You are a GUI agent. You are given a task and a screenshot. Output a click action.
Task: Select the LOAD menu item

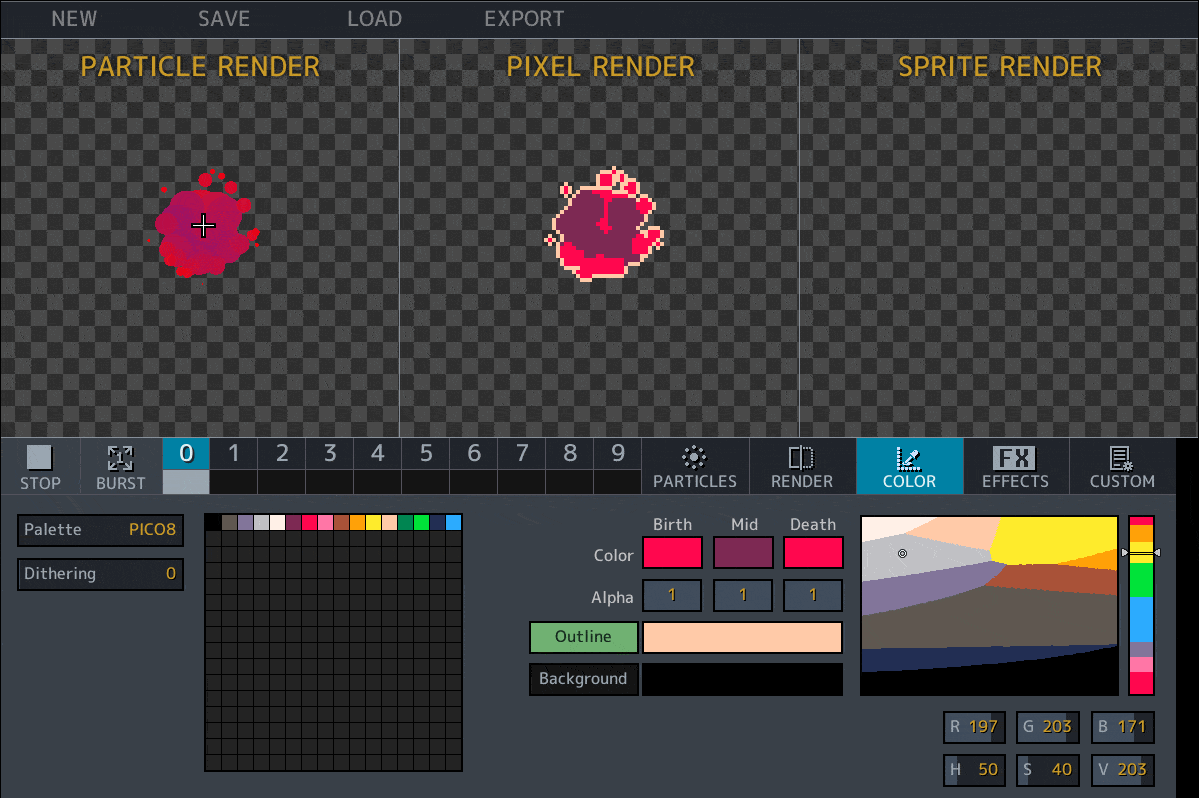click(374, 19)
